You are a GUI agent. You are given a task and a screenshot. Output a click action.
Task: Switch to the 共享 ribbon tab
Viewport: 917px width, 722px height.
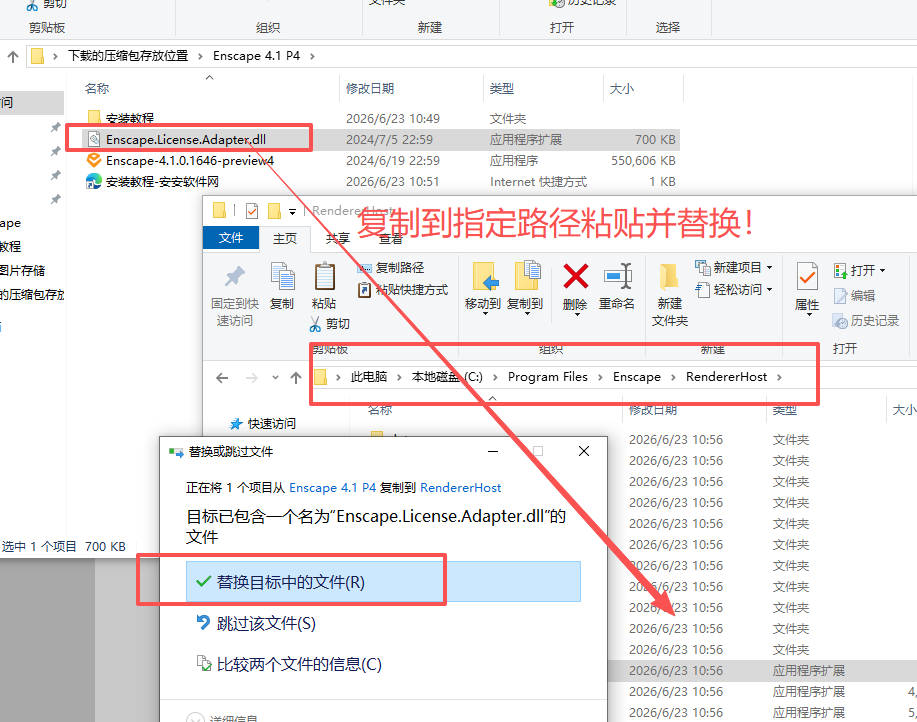(337, 239)
